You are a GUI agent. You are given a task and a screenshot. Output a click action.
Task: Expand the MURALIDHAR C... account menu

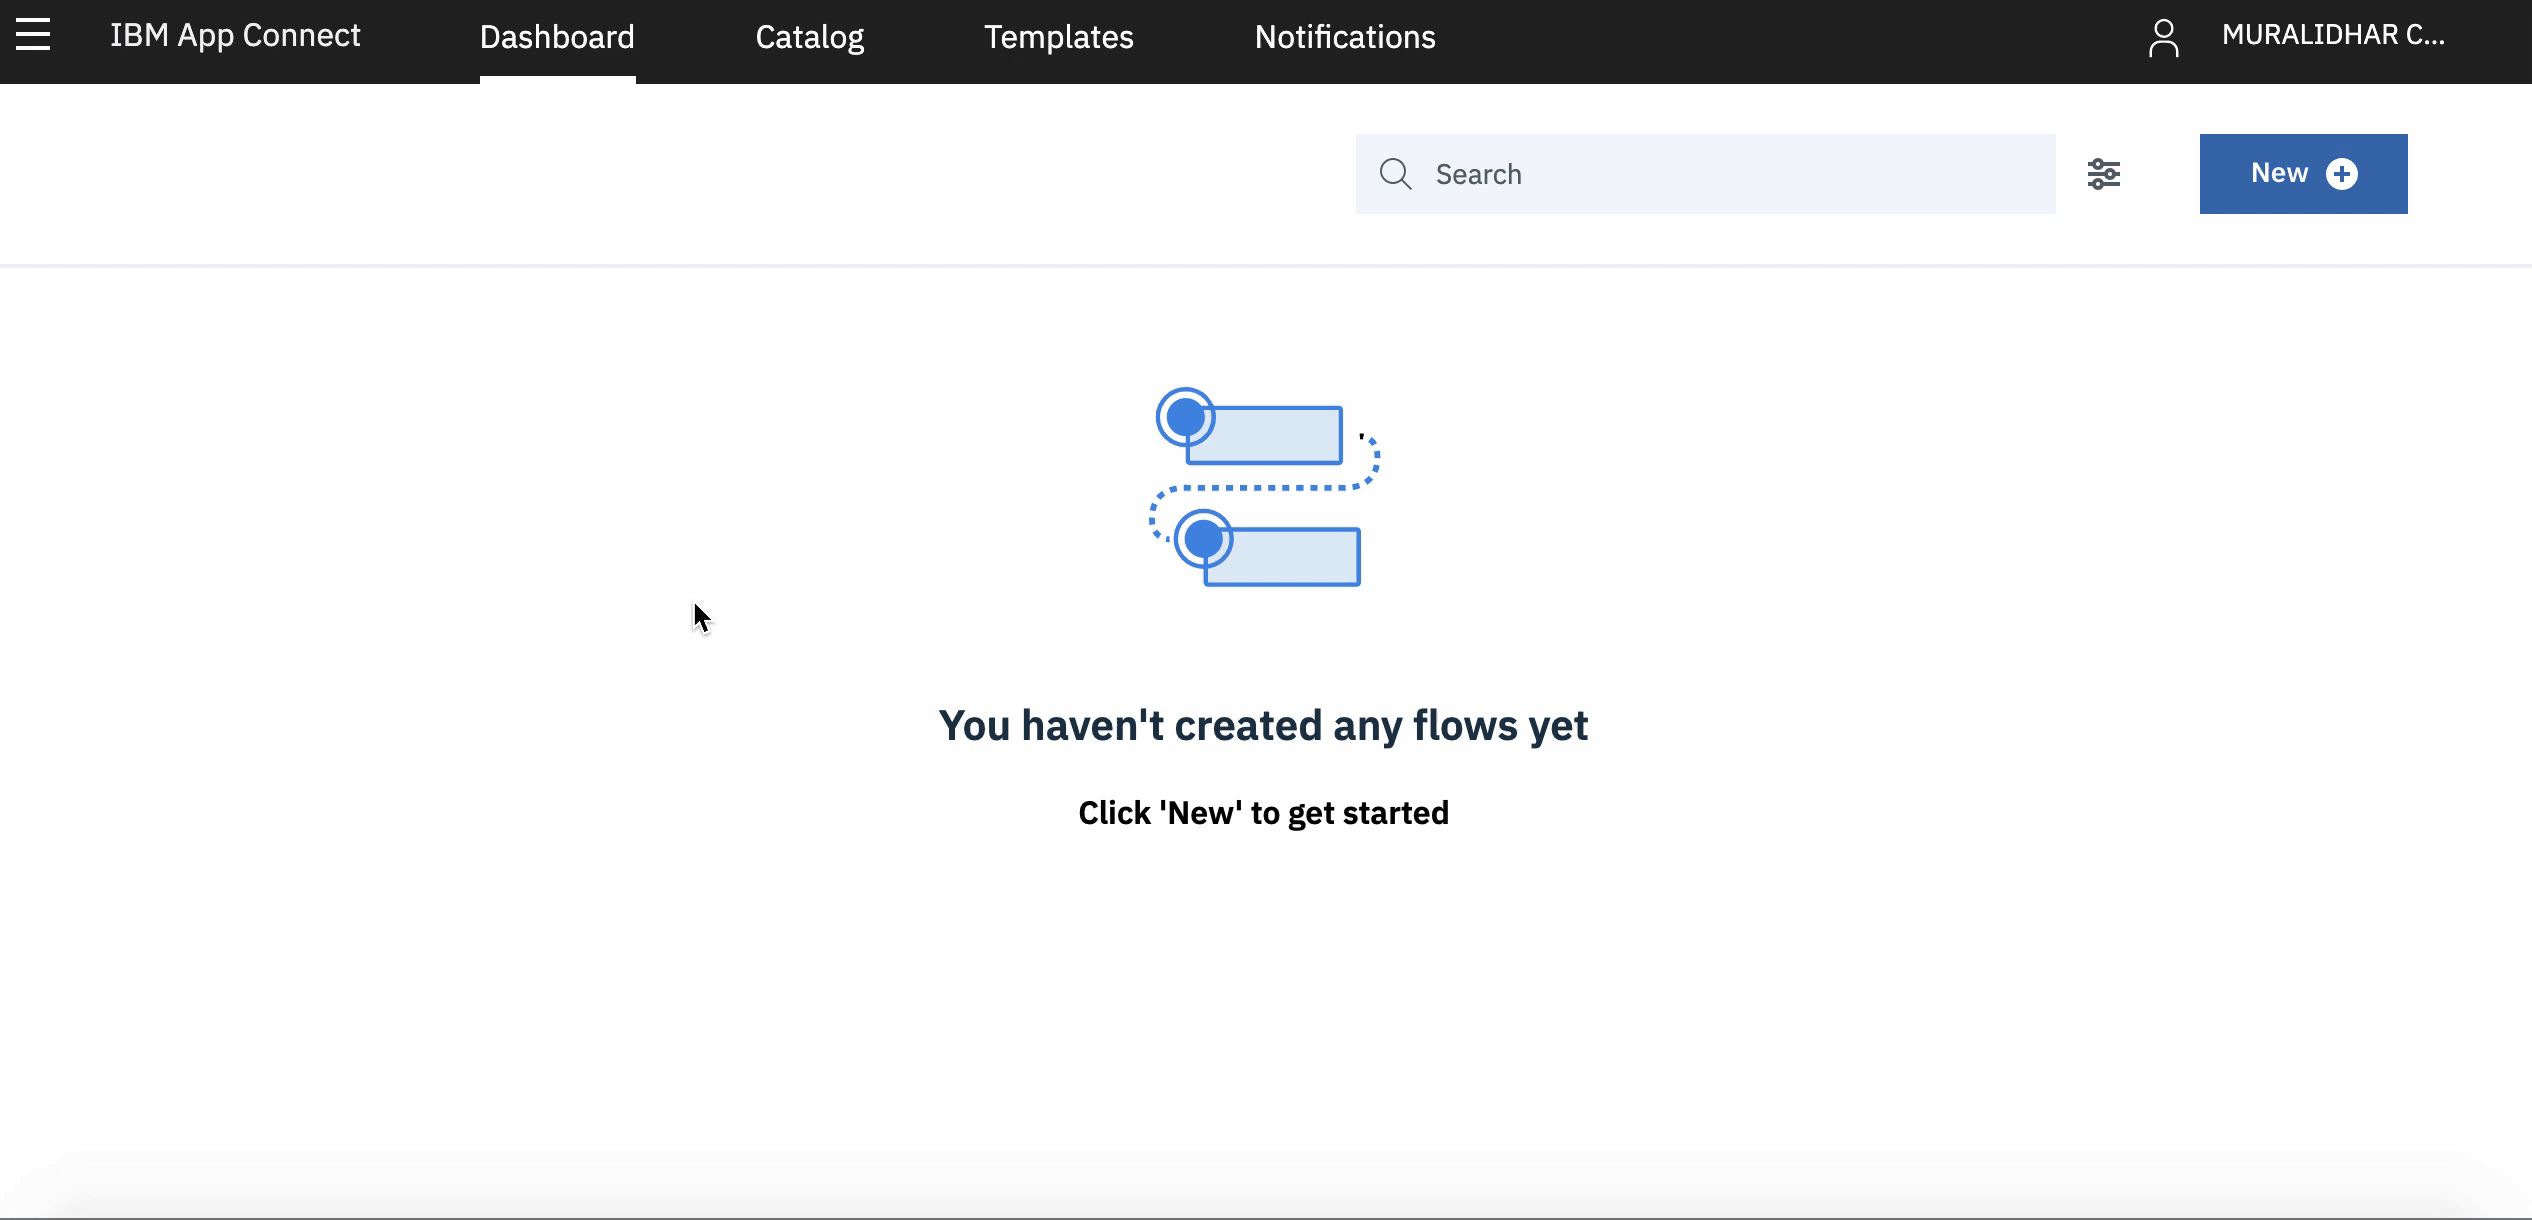[2332, 36]
